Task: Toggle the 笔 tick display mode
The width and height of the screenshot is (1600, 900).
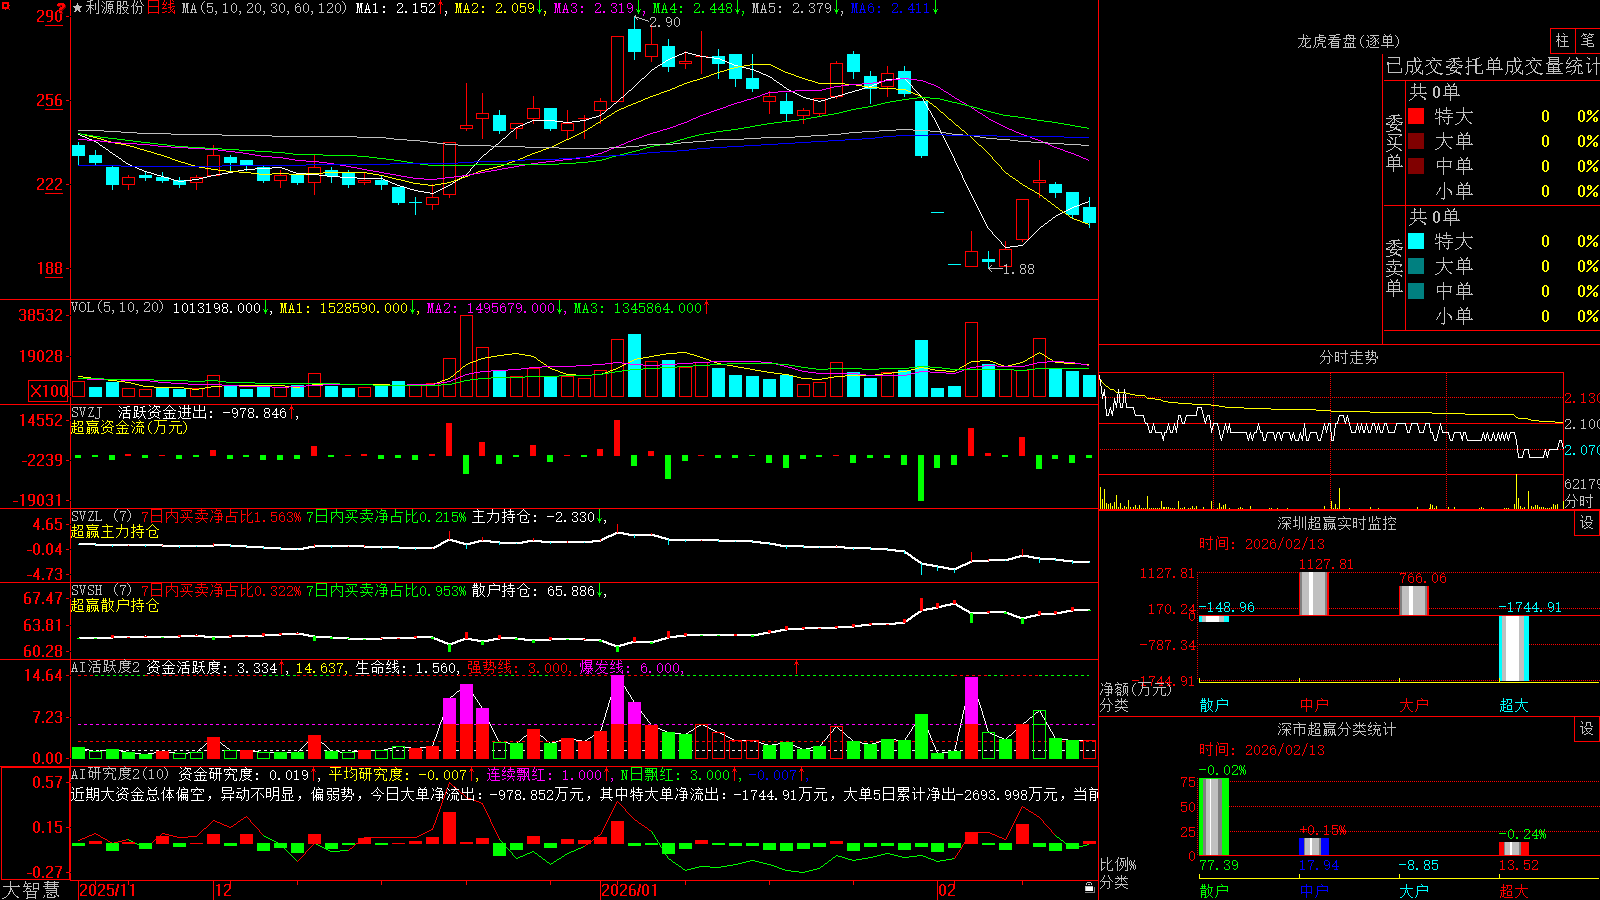Action: (x=1588, y=41)
